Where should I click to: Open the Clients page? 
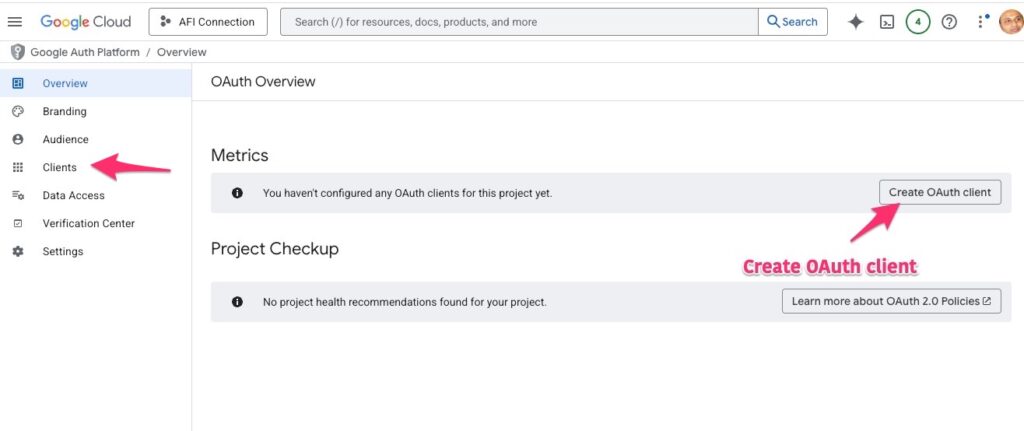pos(59,168)
